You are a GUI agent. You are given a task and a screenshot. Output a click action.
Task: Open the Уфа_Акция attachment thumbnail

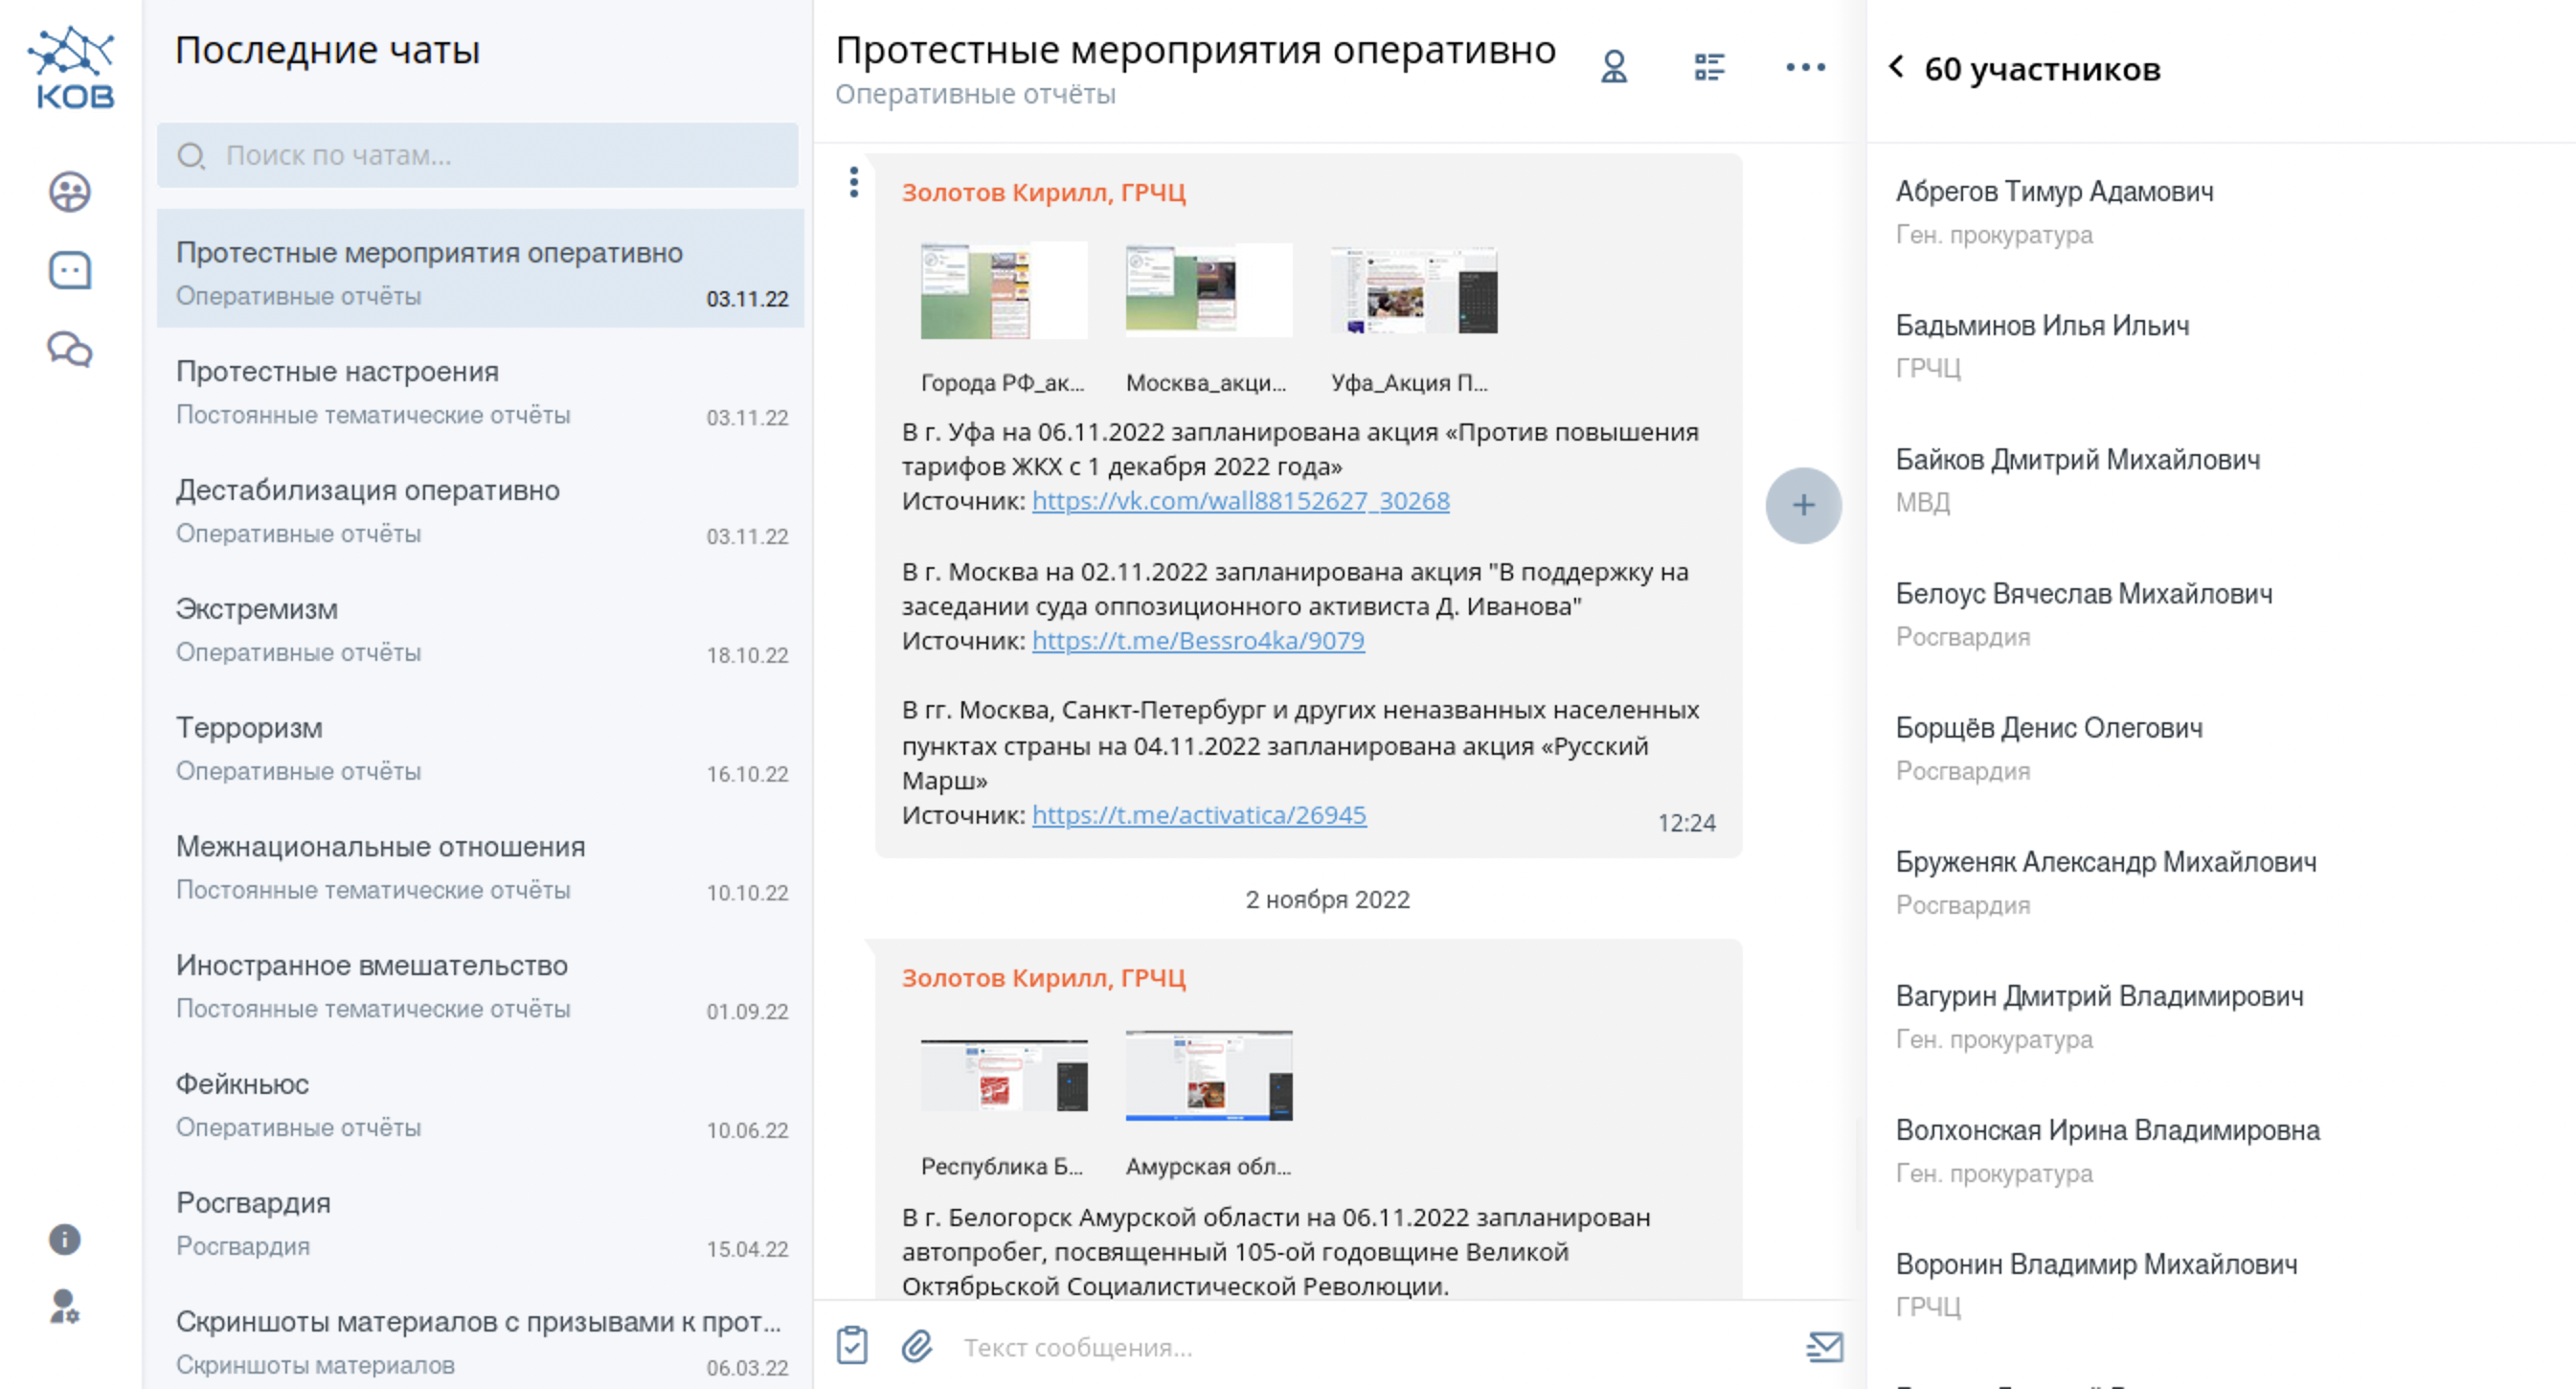pyautogui.click(x=1413, y=290)
